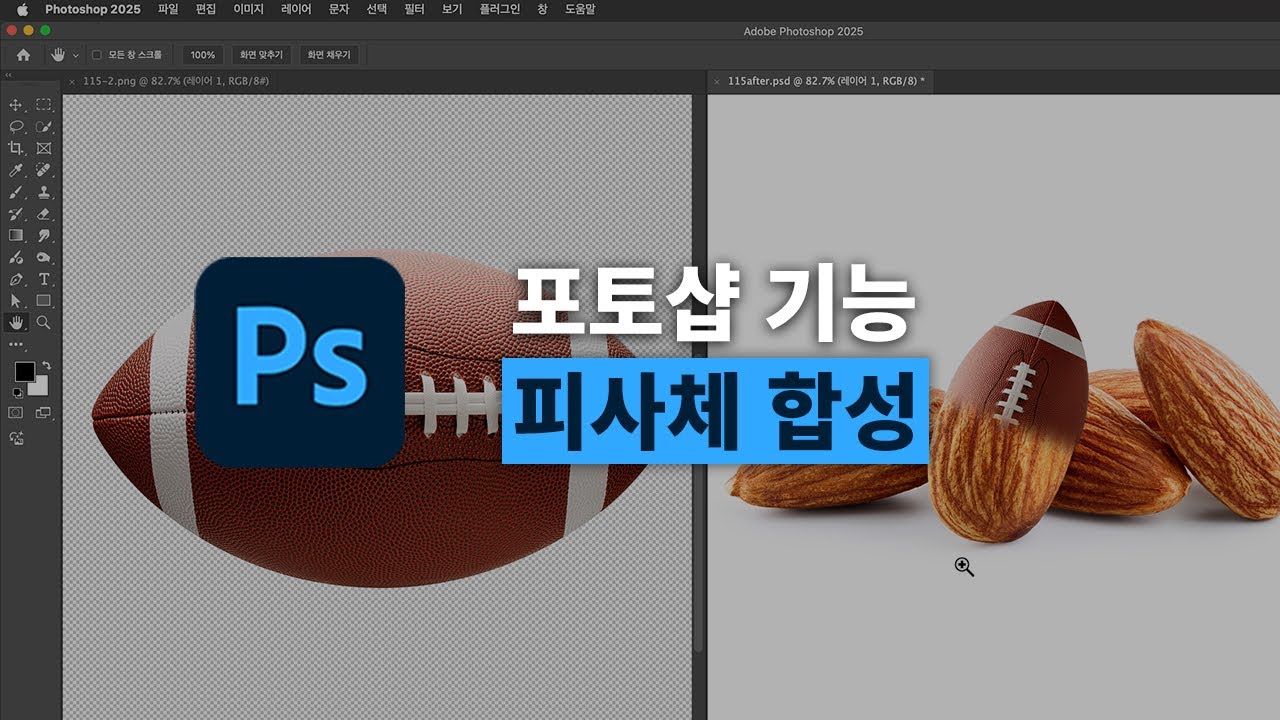Viewport: 1280px width, 720px height.
Task: Select the Frame tool
Action: pos(44,148)
